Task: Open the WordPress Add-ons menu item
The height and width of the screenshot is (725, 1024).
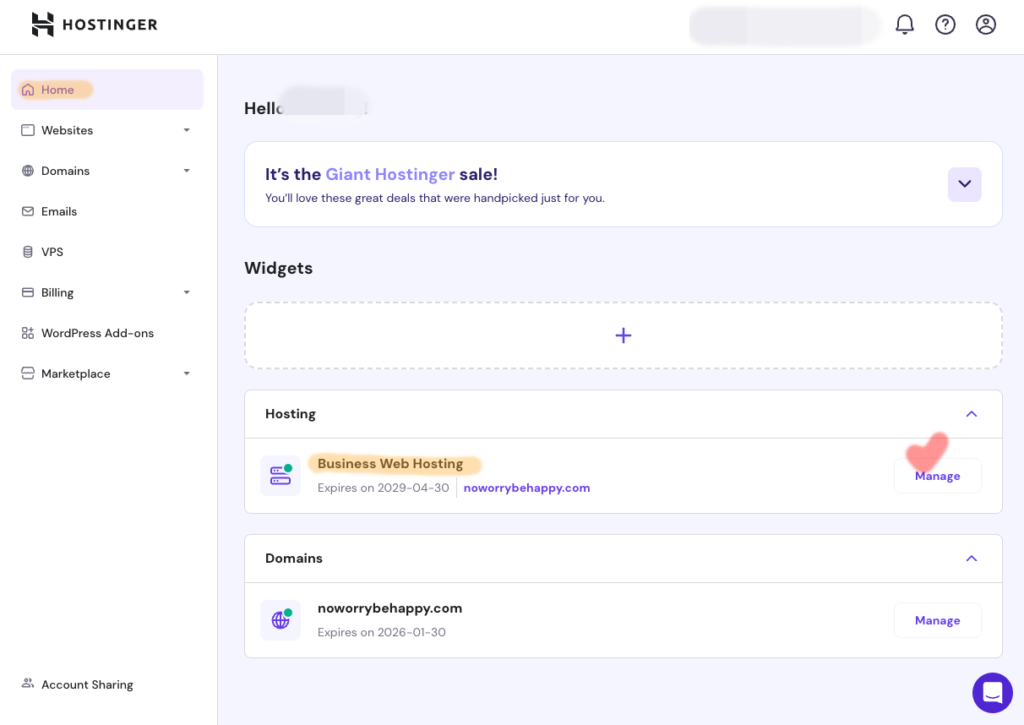Action: pos(107,333)
